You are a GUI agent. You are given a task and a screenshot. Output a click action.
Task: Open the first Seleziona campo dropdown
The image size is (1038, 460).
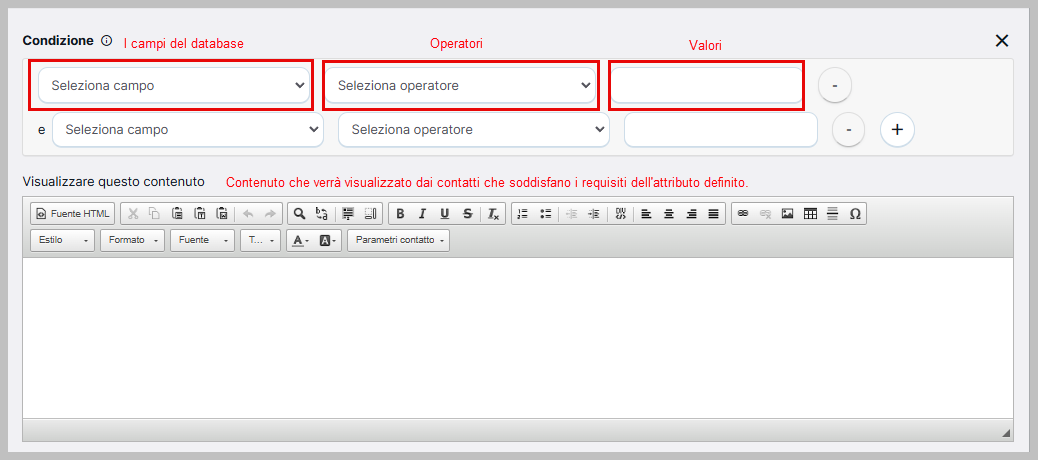[175, 86]
